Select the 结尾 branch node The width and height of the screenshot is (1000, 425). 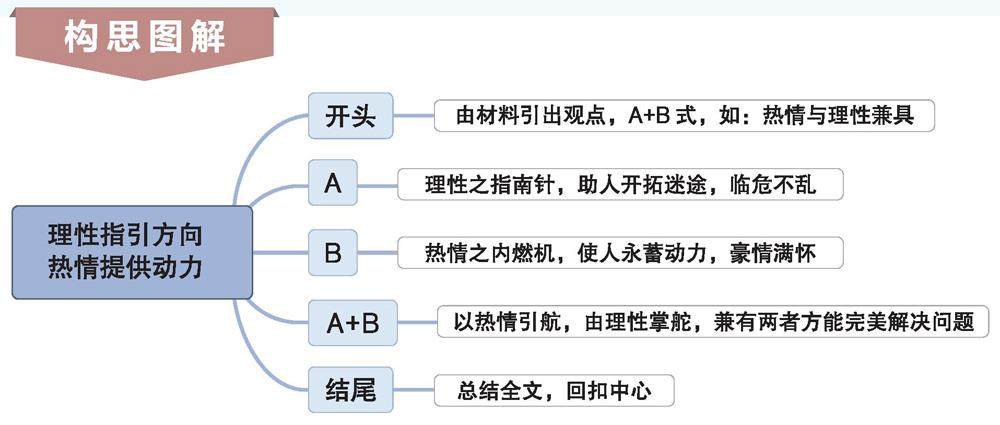point(349,389)
